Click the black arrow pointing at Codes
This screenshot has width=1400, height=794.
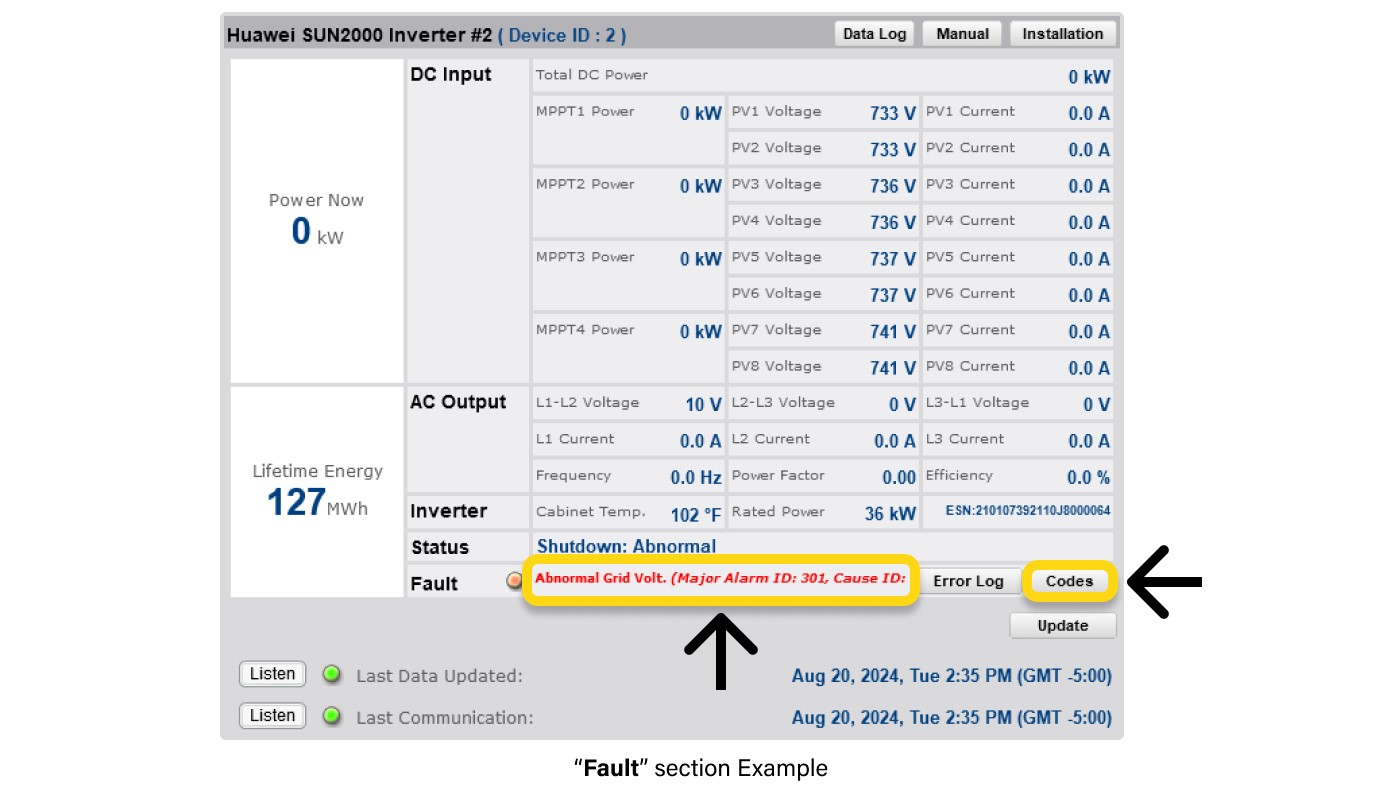(1163, 581)
